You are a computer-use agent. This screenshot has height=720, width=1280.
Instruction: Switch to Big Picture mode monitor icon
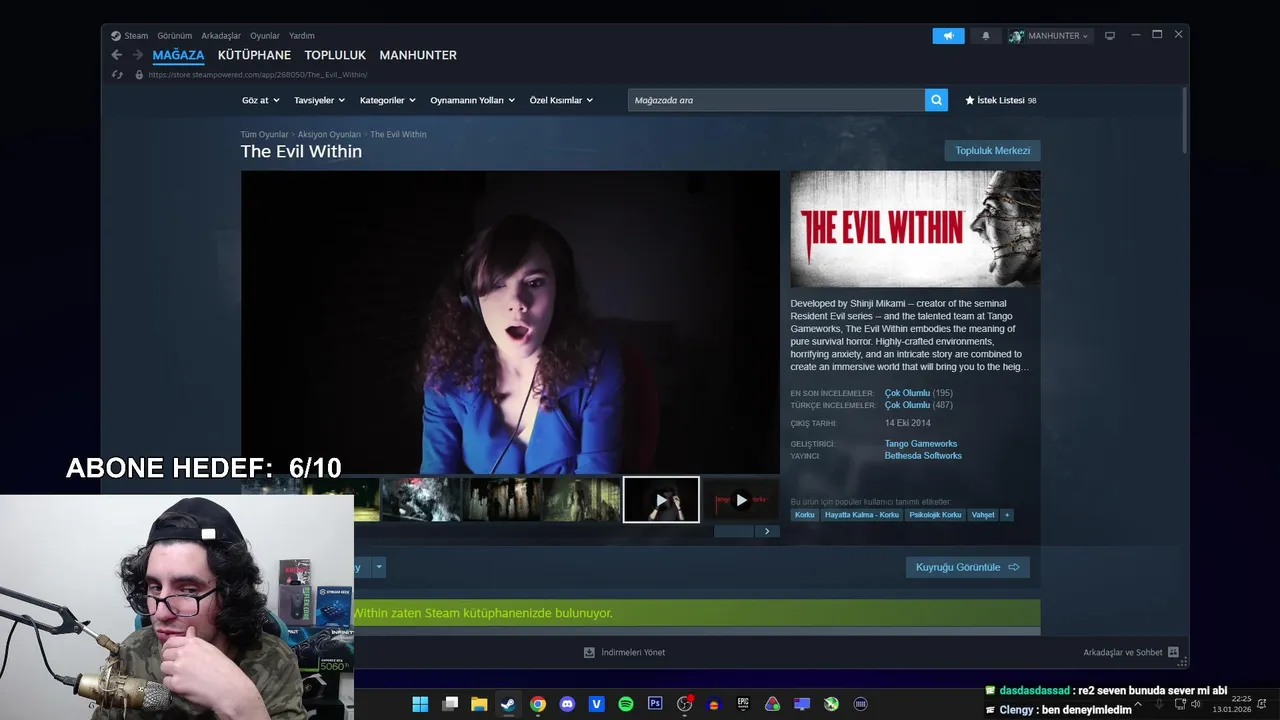[x=1109, y=36]
